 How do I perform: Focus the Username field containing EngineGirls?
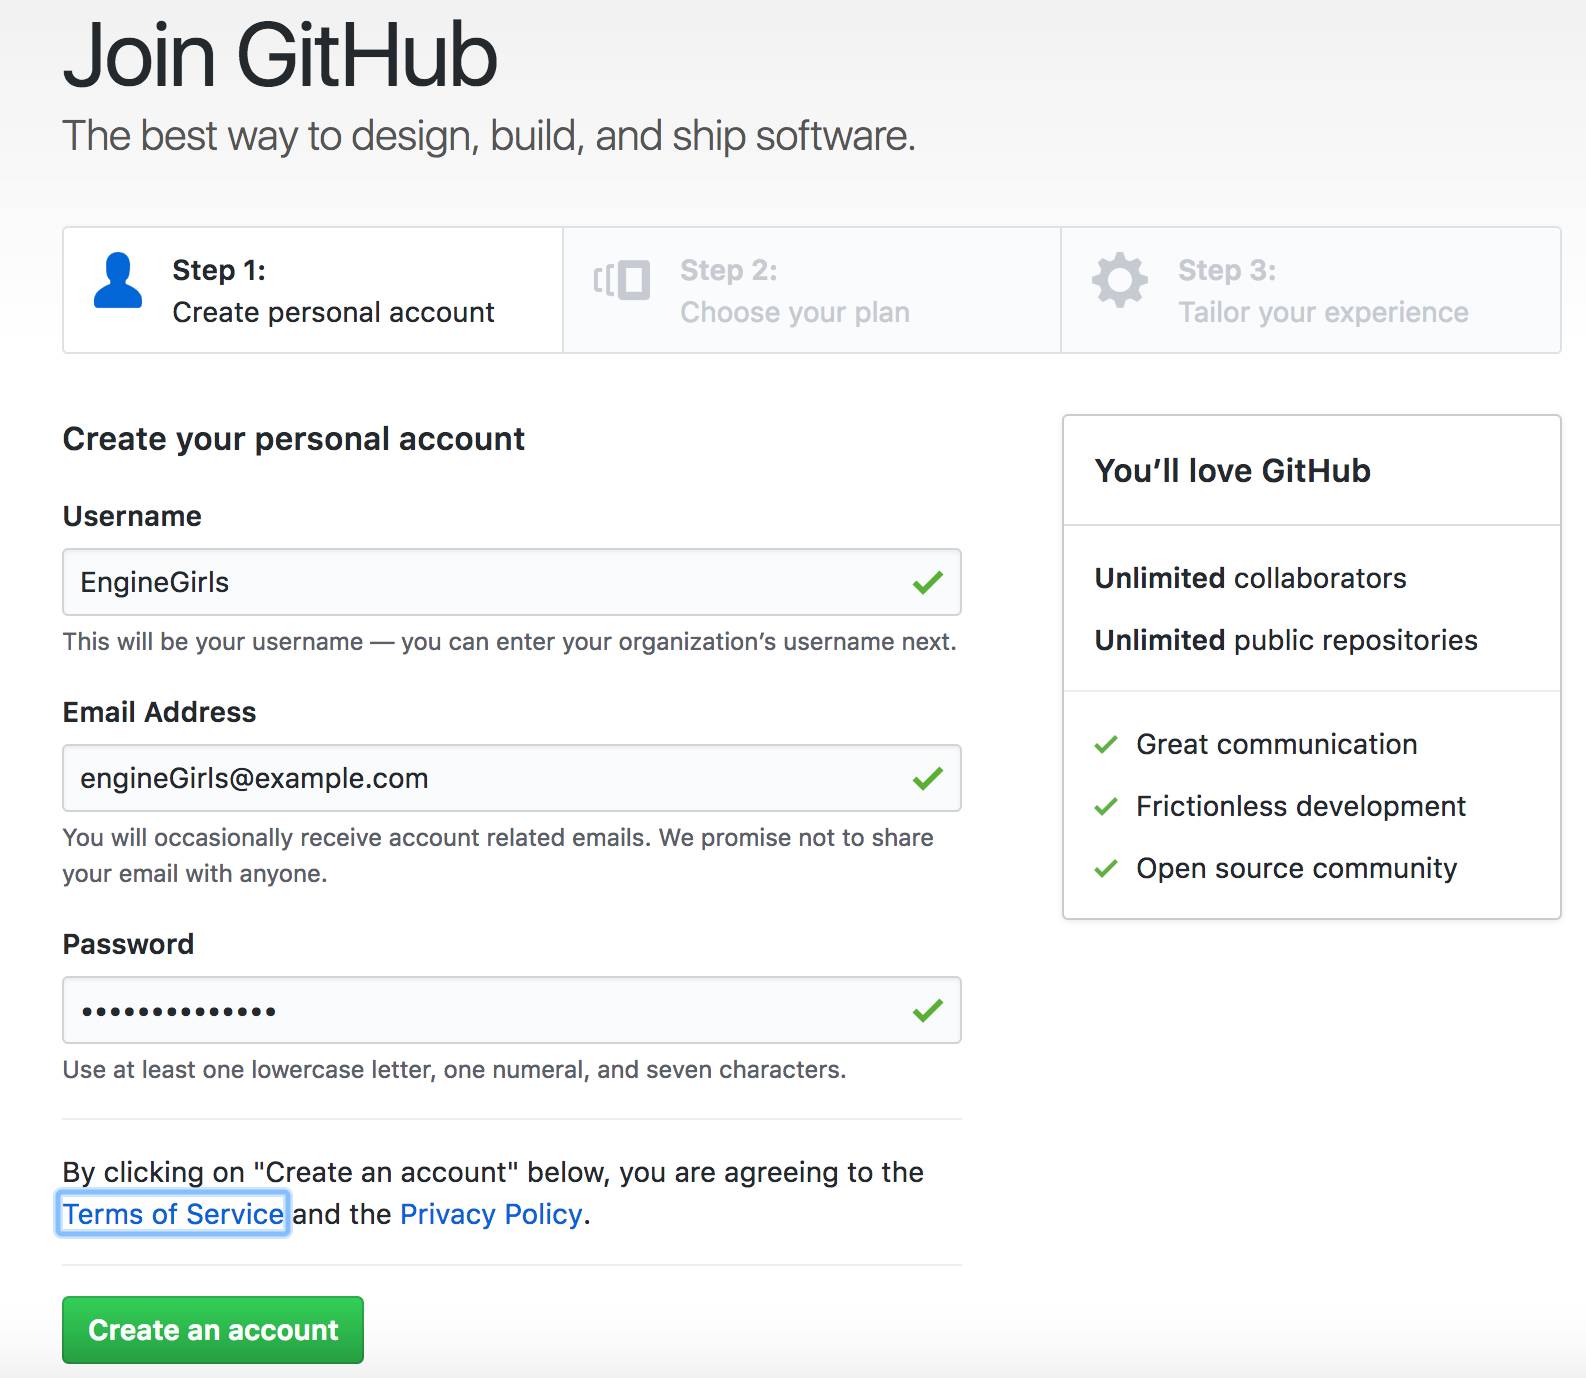point(480,582)
